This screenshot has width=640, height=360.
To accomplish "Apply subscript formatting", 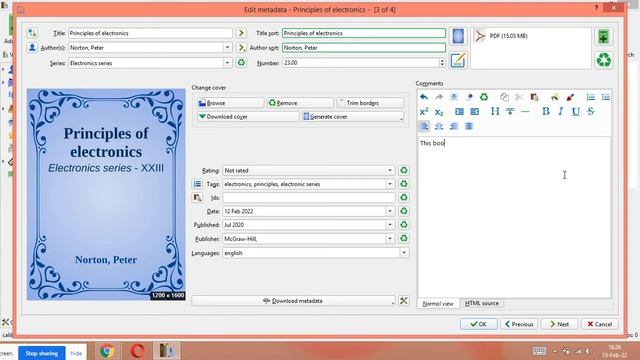I will (x=439, y=112).
